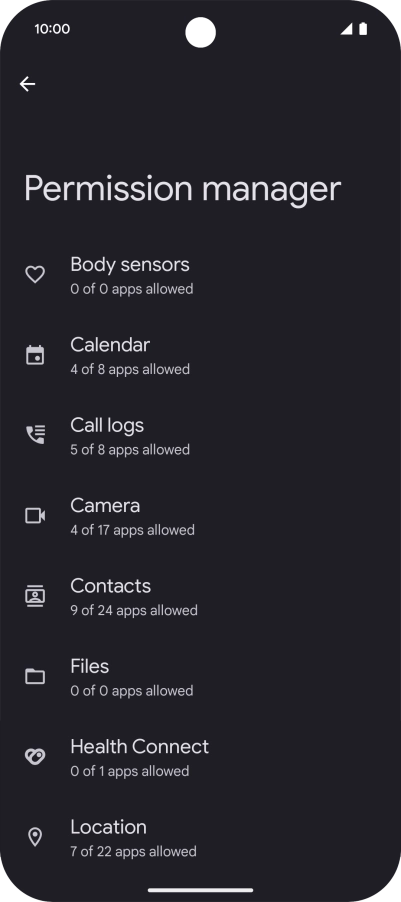The height and width of the screenshot is (902, 401).
Task: Select the Location pin icon
Action: (35, 837)
